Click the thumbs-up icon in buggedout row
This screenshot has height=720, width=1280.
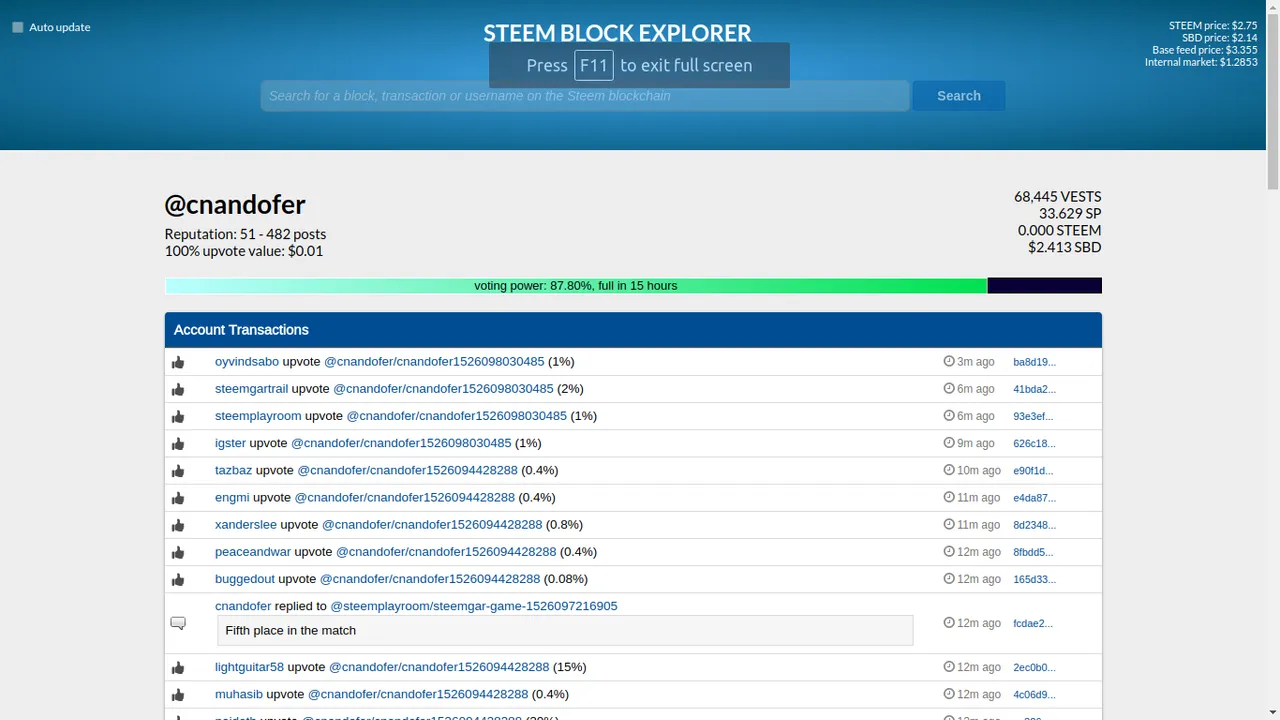pyautogui.click(x=178, y=579)
